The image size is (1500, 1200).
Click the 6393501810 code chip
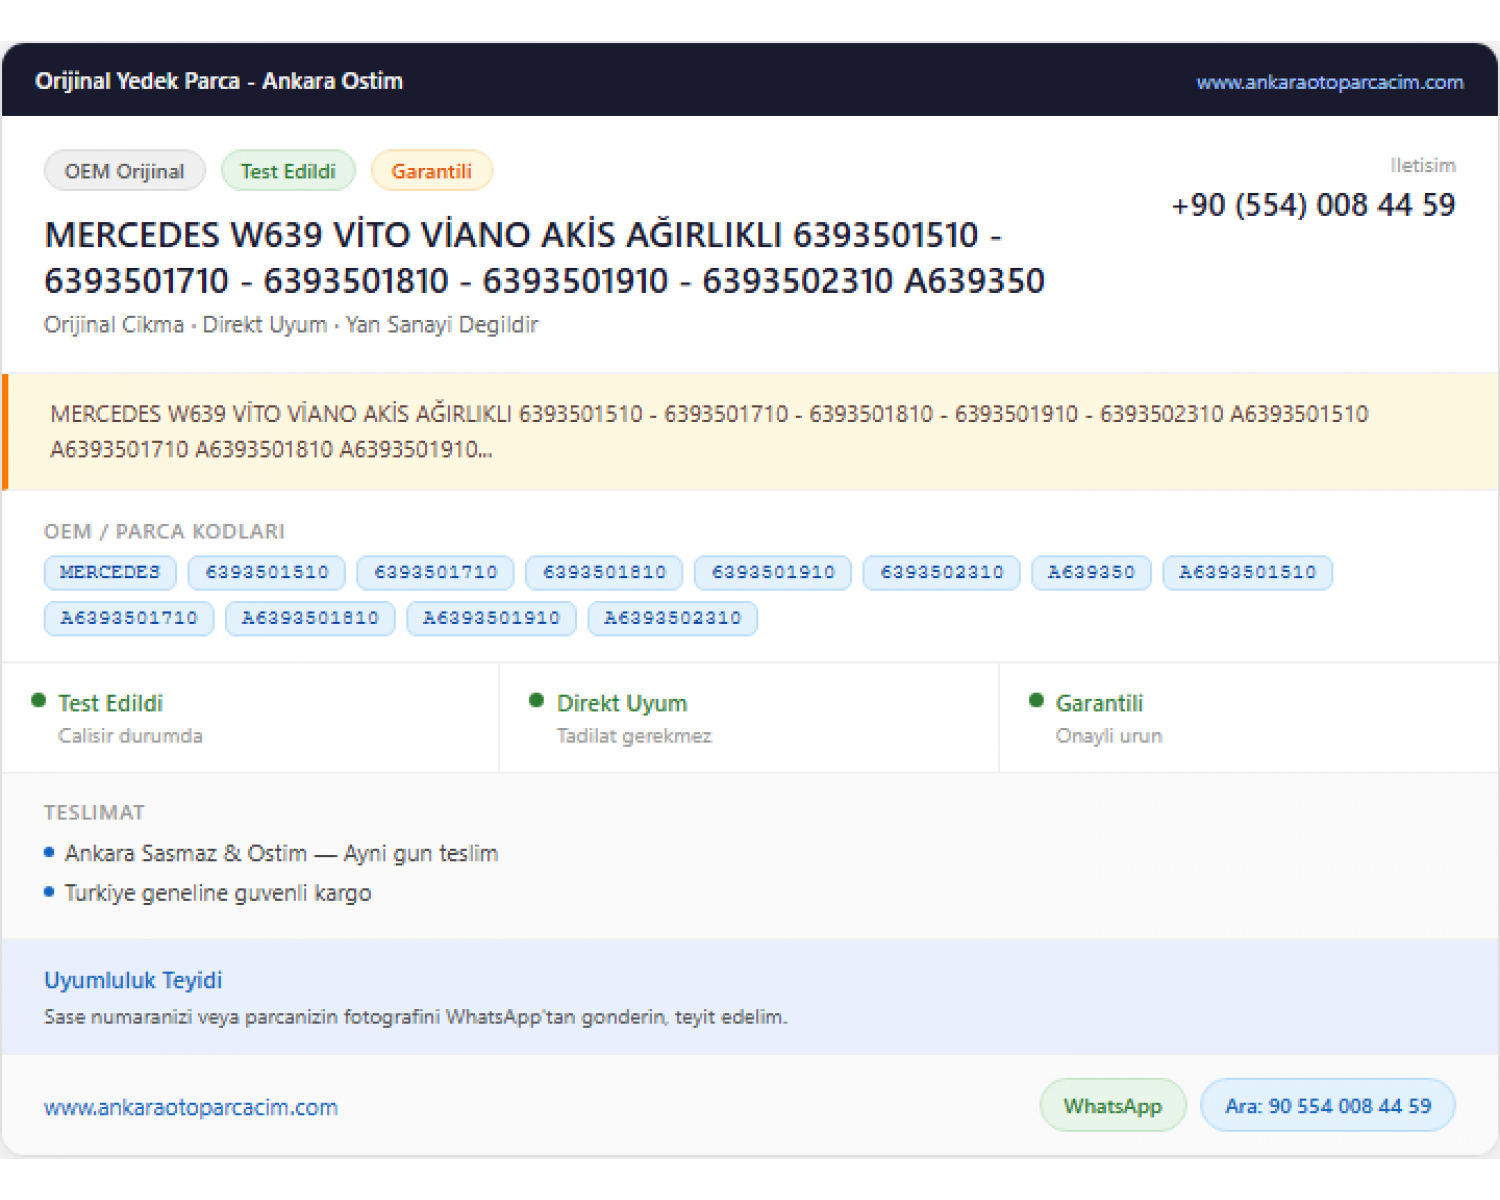[x=604, y=572]
